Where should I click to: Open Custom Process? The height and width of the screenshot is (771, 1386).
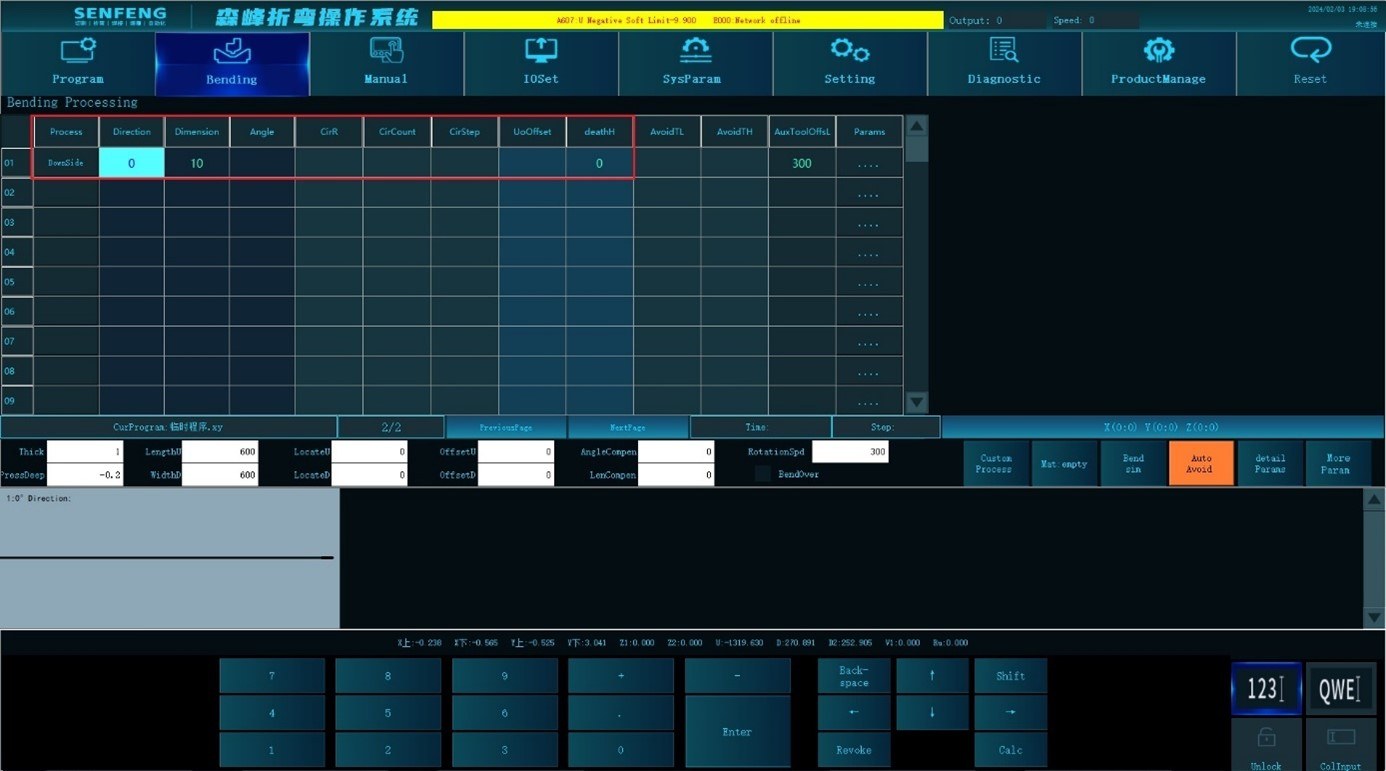coord(995,463)
